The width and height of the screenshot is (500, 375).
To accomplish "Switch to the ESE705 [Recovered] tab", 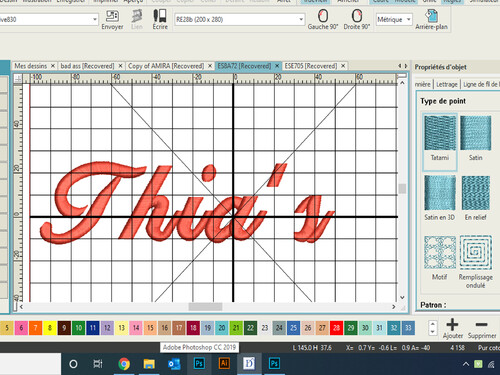I will (311, 66).
